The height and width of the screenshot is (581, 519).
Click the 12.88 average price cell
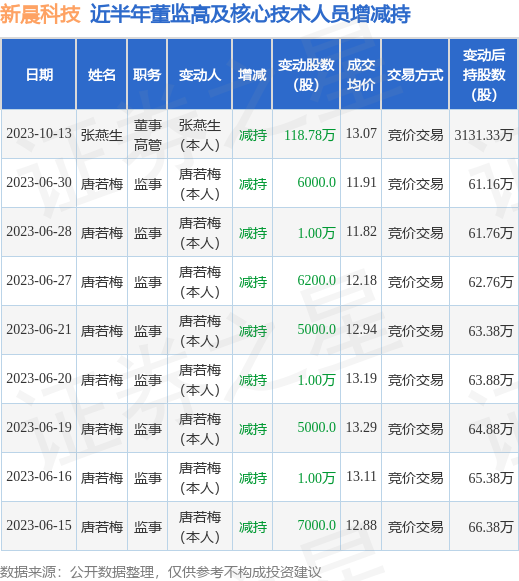point(361,525)
